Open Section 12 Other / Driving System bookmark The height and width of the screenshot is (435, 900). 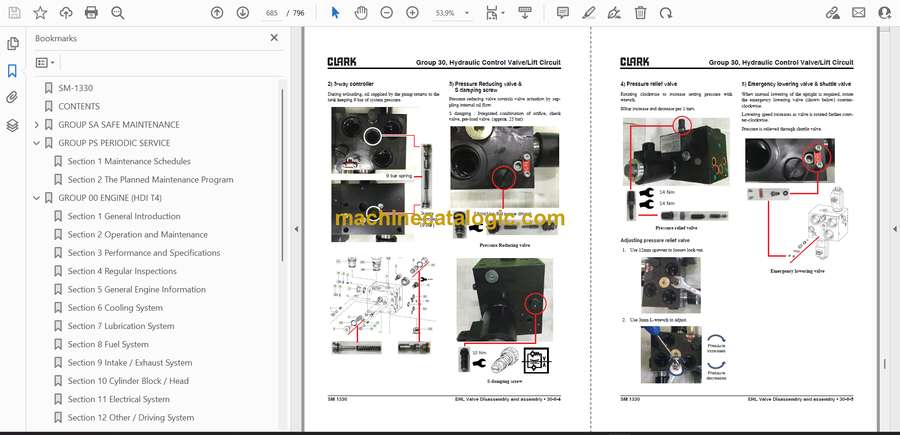click(131, 418)
